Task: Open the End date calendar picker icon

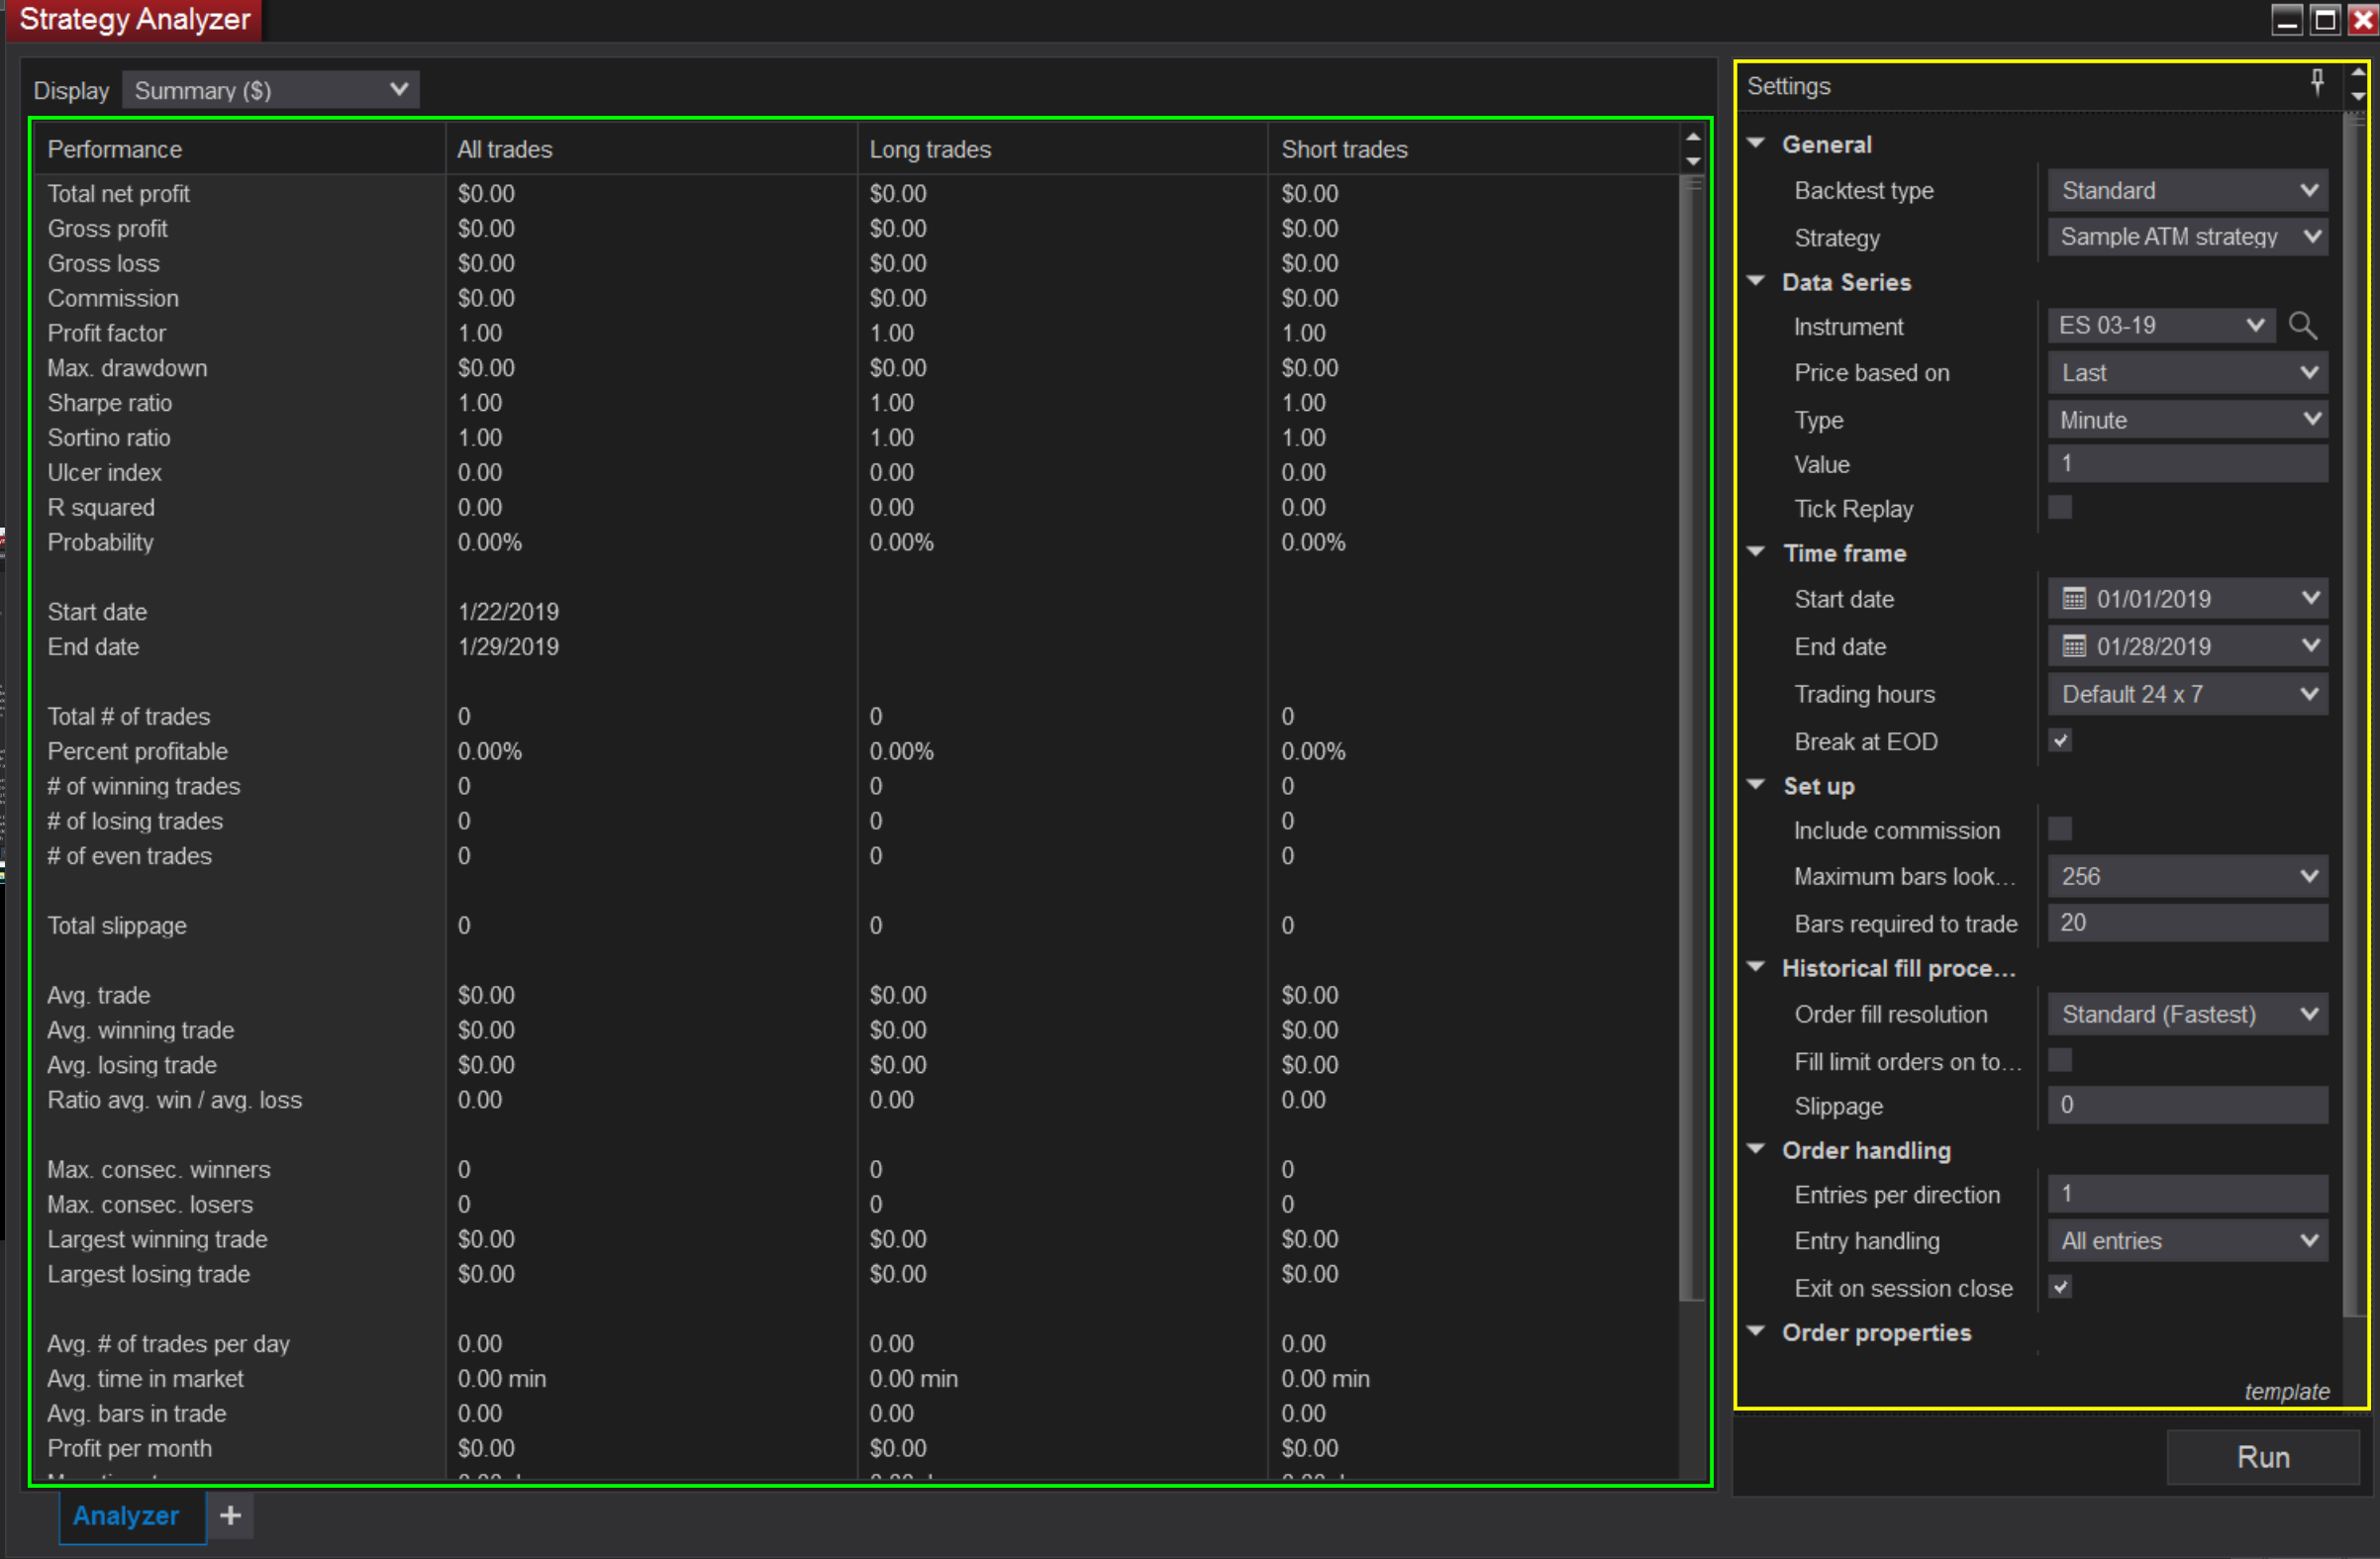Action: coord(2074,647)
